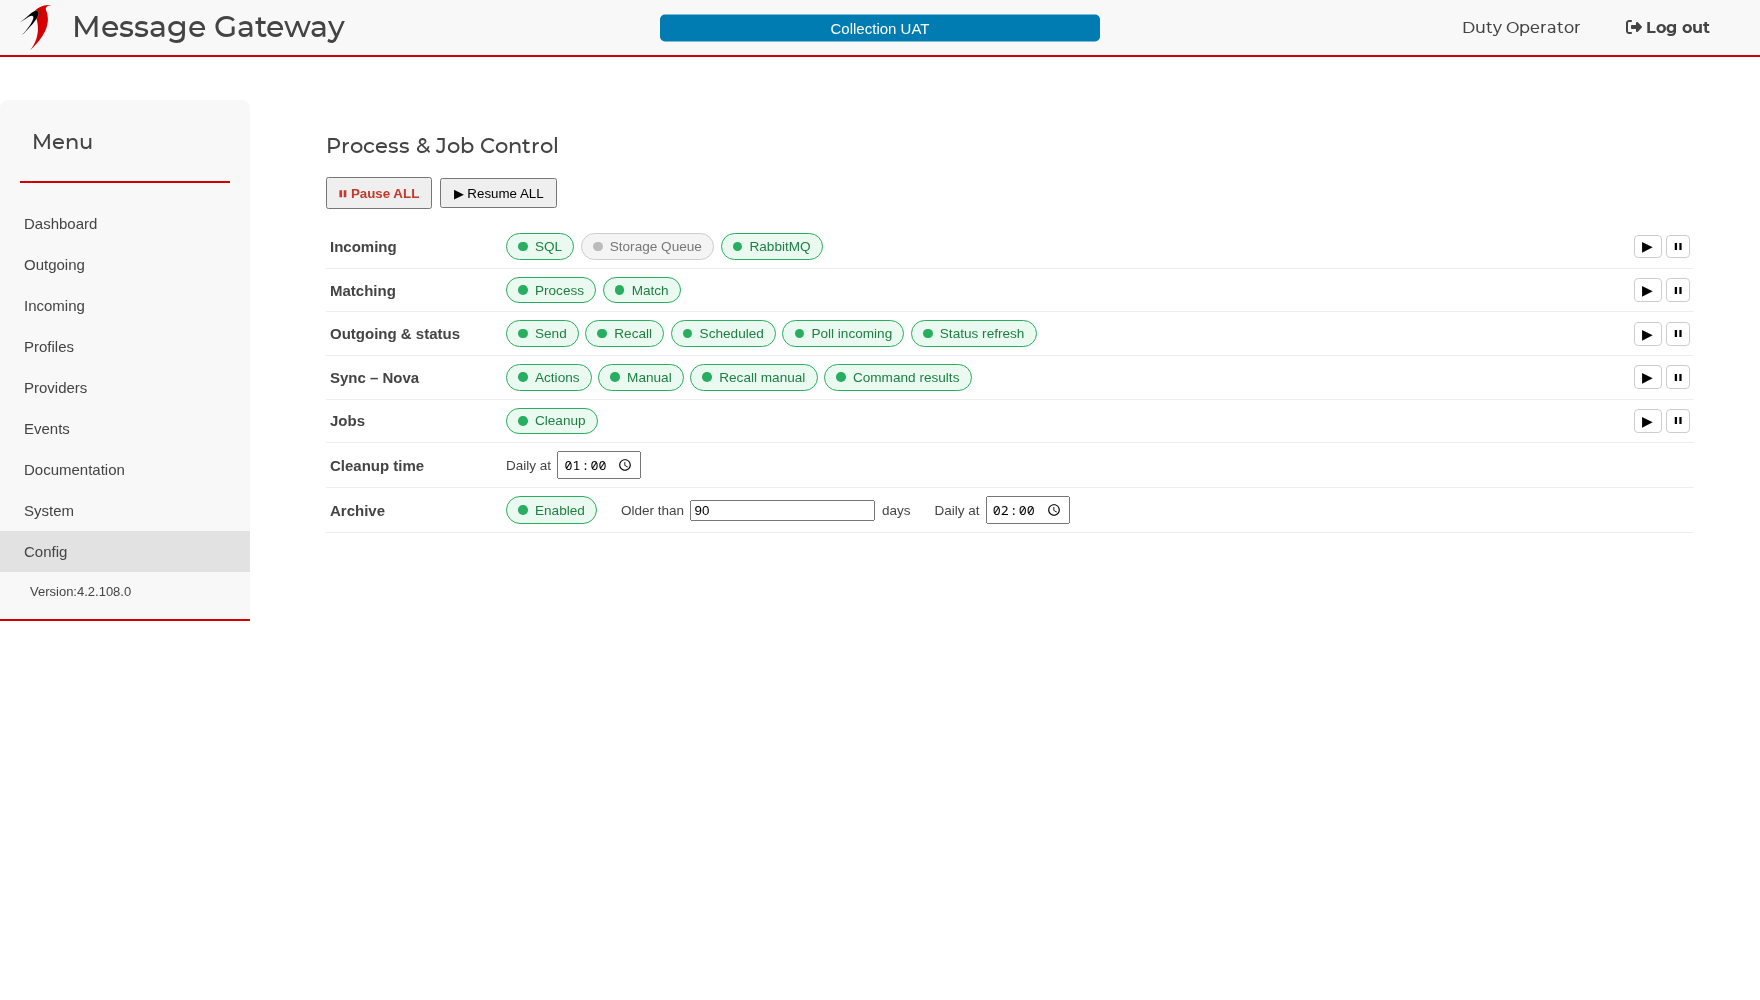Open clock picker for Cleanup time

(625, 466)
